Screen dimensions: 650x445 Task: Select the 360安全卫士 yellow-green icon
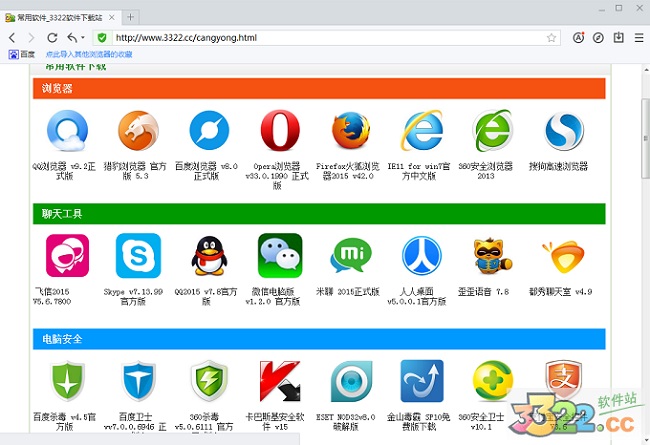tap(492, 381)
